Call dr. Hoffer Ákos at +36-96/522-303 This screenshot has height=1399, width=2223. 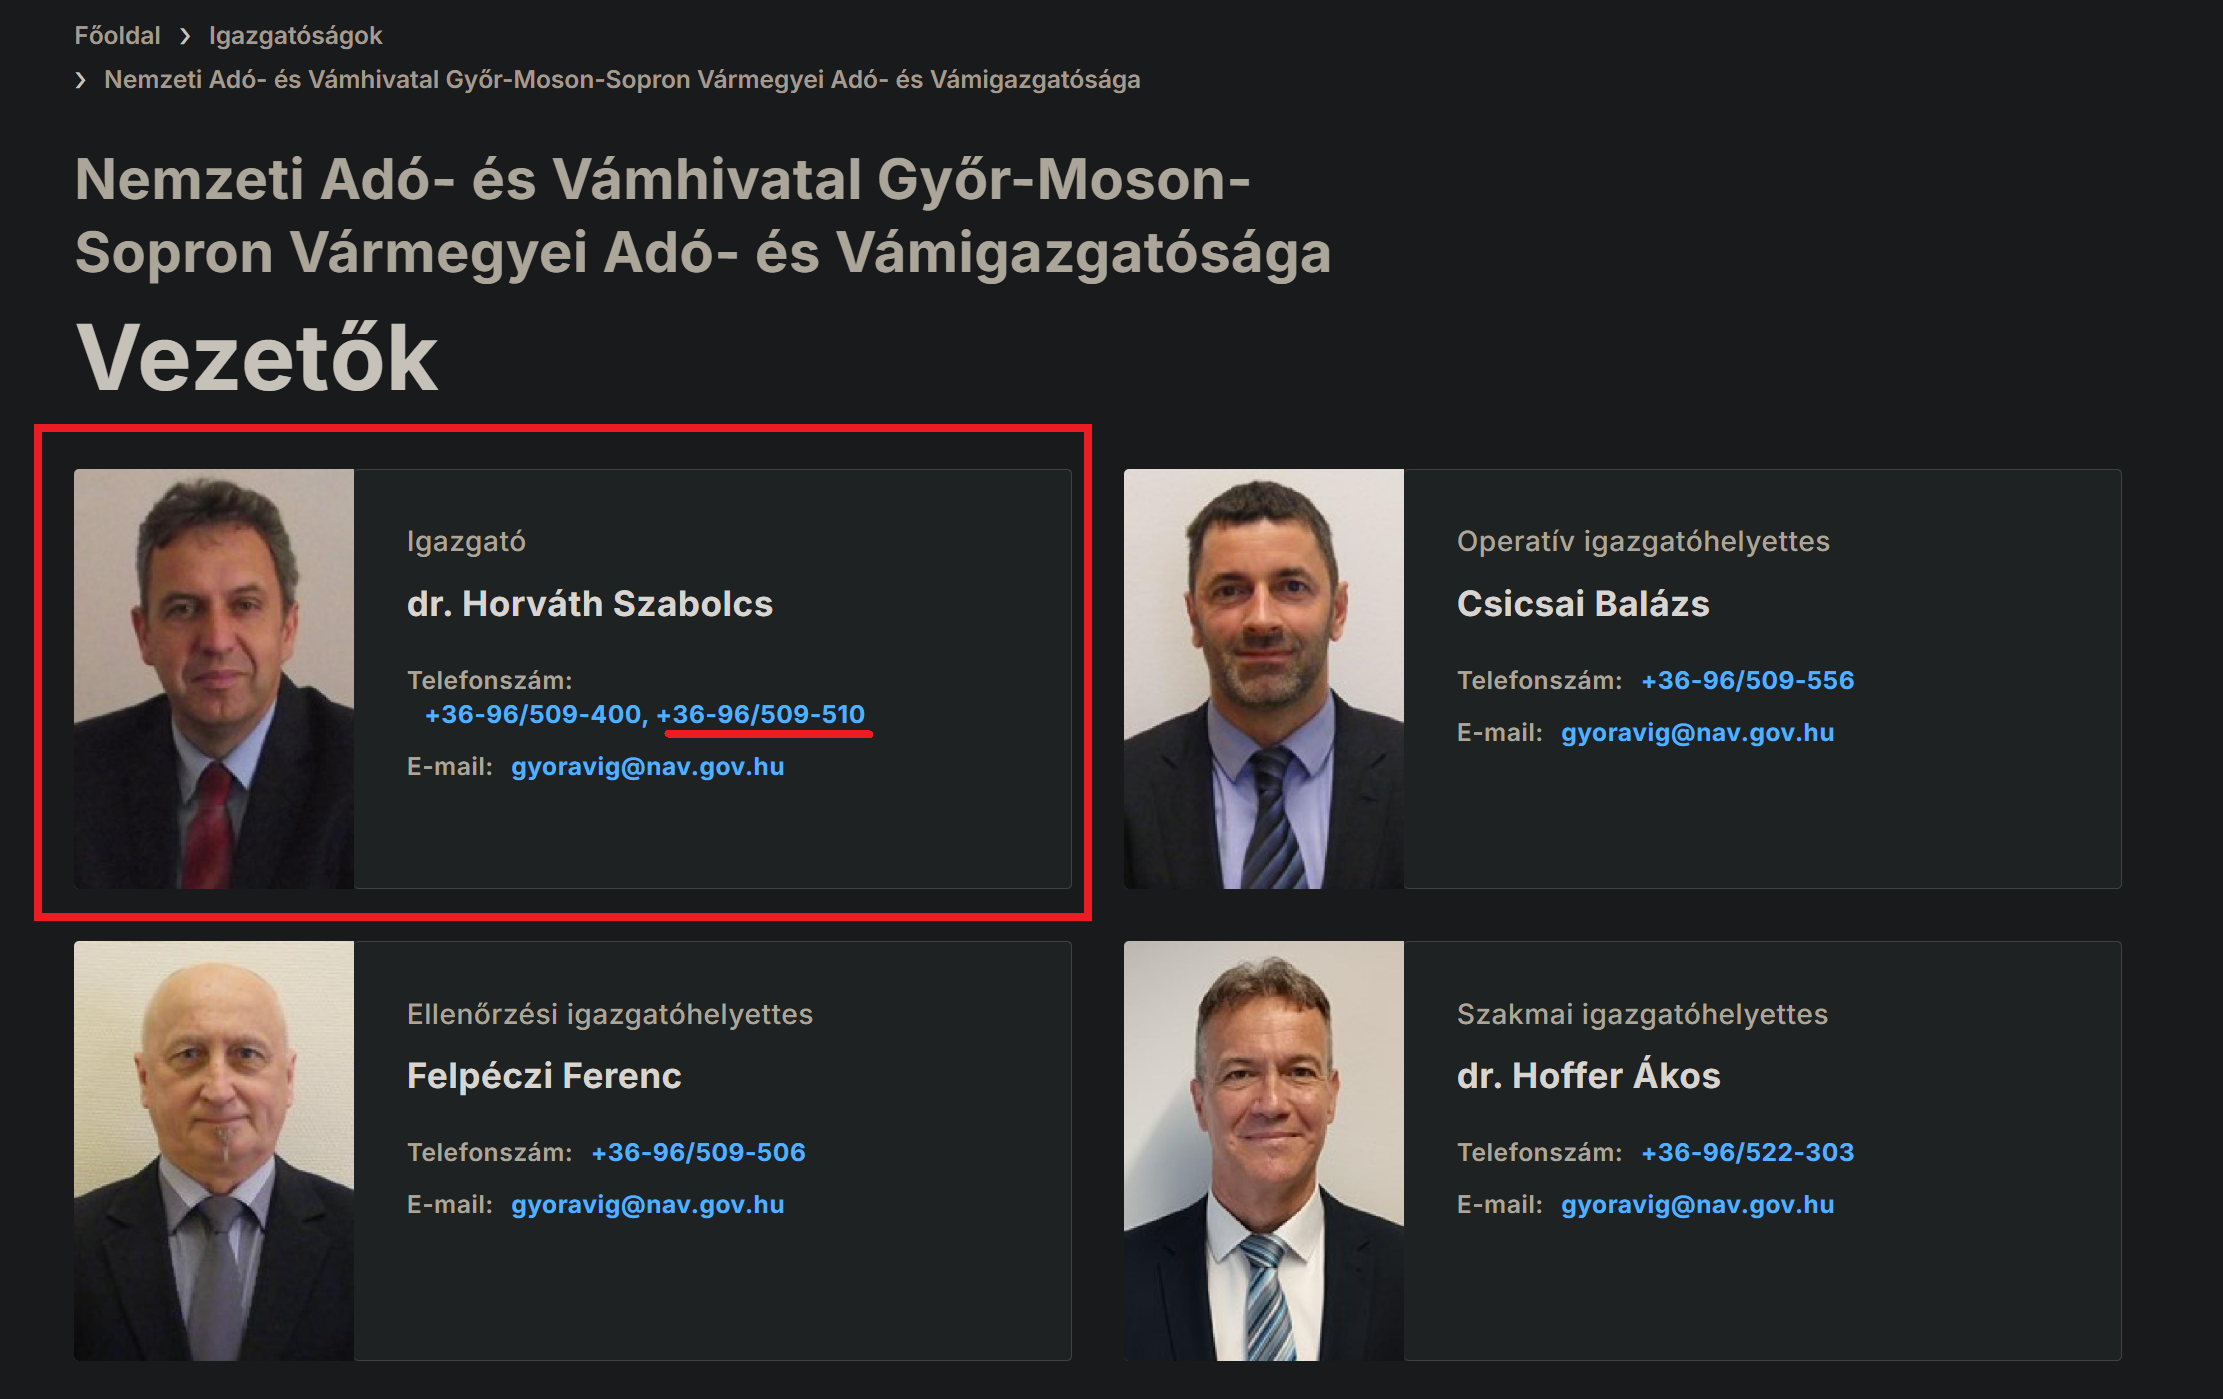click(x=1747, y=1153)
